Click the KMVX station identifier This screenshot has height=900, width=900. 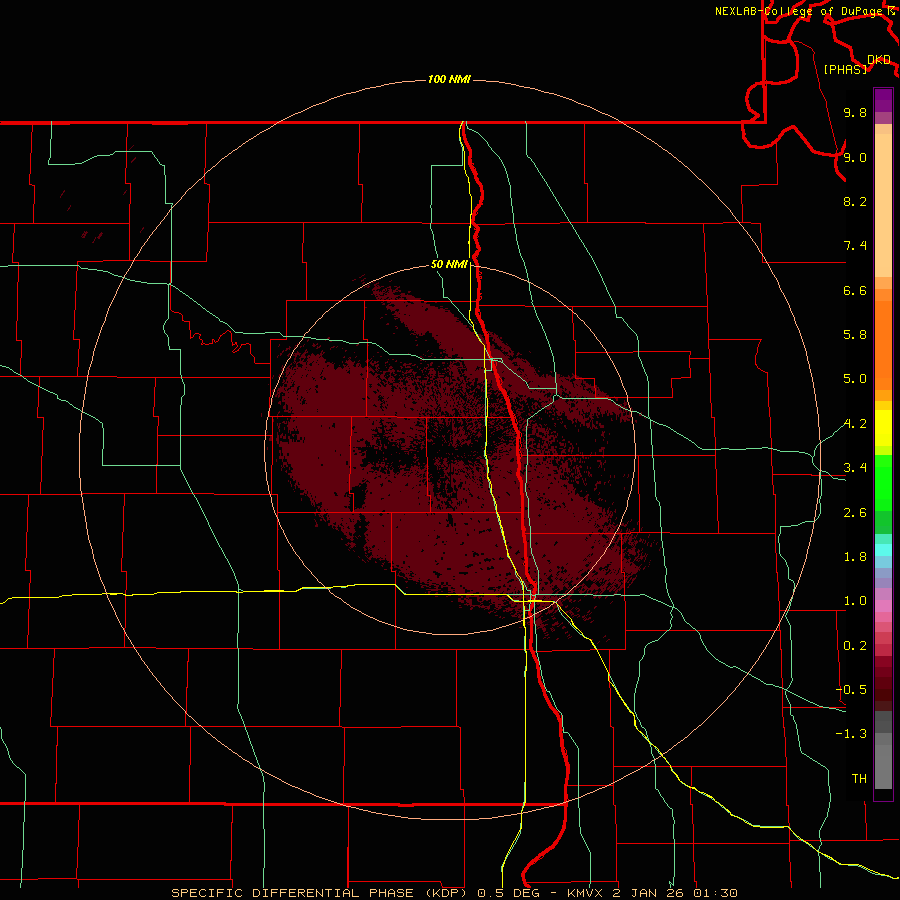(586, 893)
